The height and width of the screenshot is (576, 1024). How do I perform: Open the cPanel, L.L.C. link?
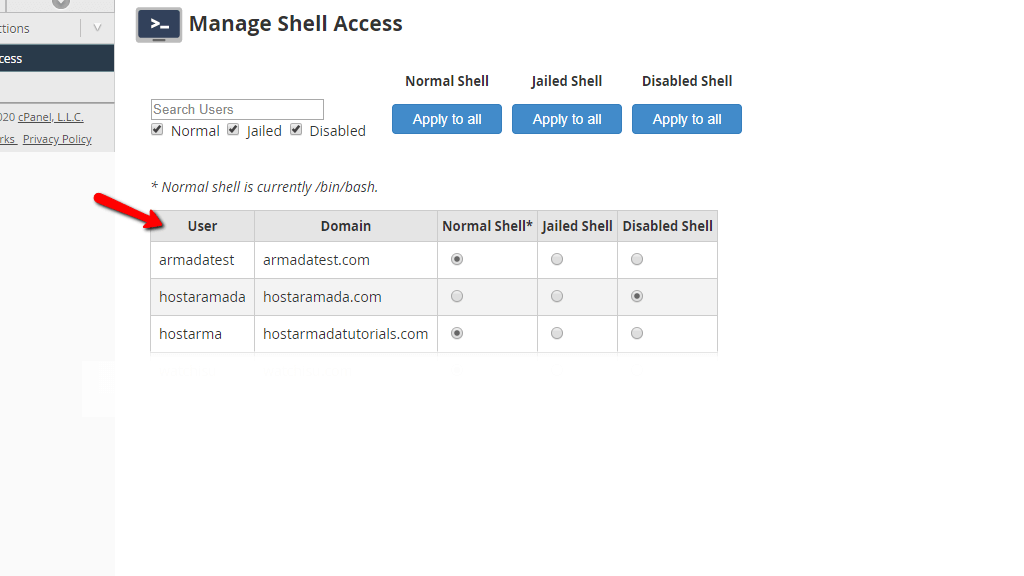[50, 118]
